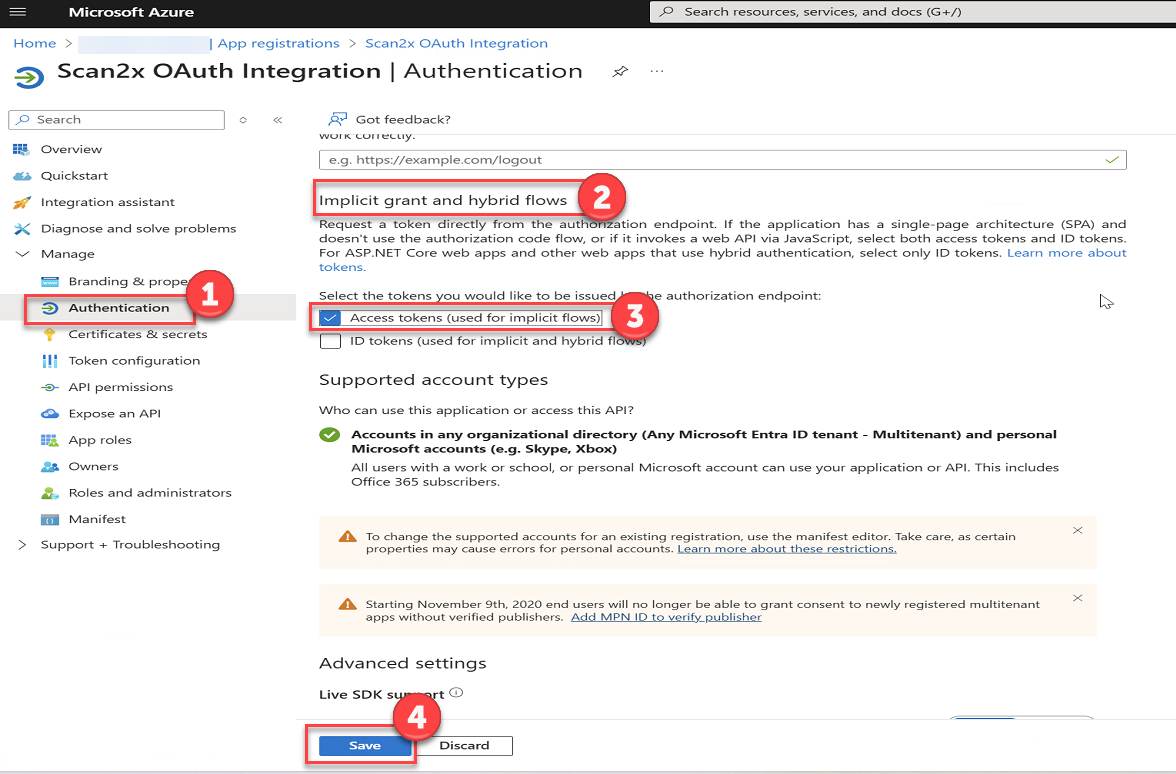This screenshot has height=774, width=1176.
Task: Click the Save button
Action: [364, 746]
